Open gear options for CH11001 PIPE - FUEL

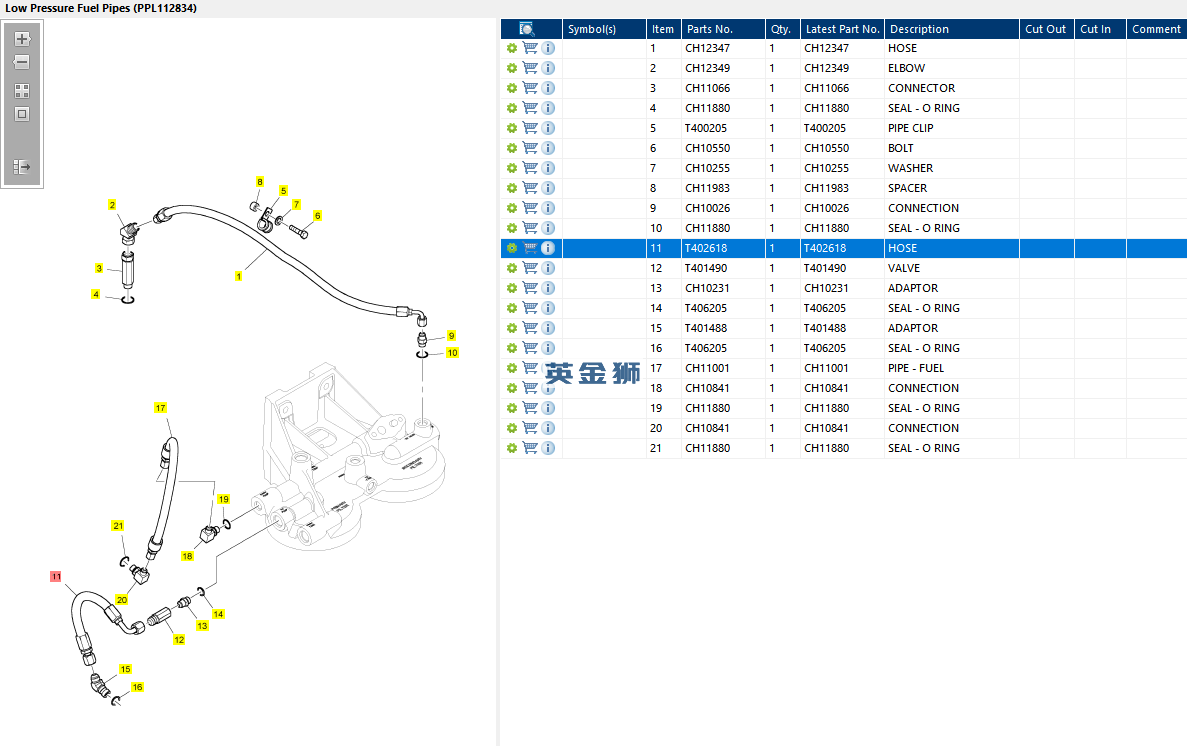tap(512, 368)
